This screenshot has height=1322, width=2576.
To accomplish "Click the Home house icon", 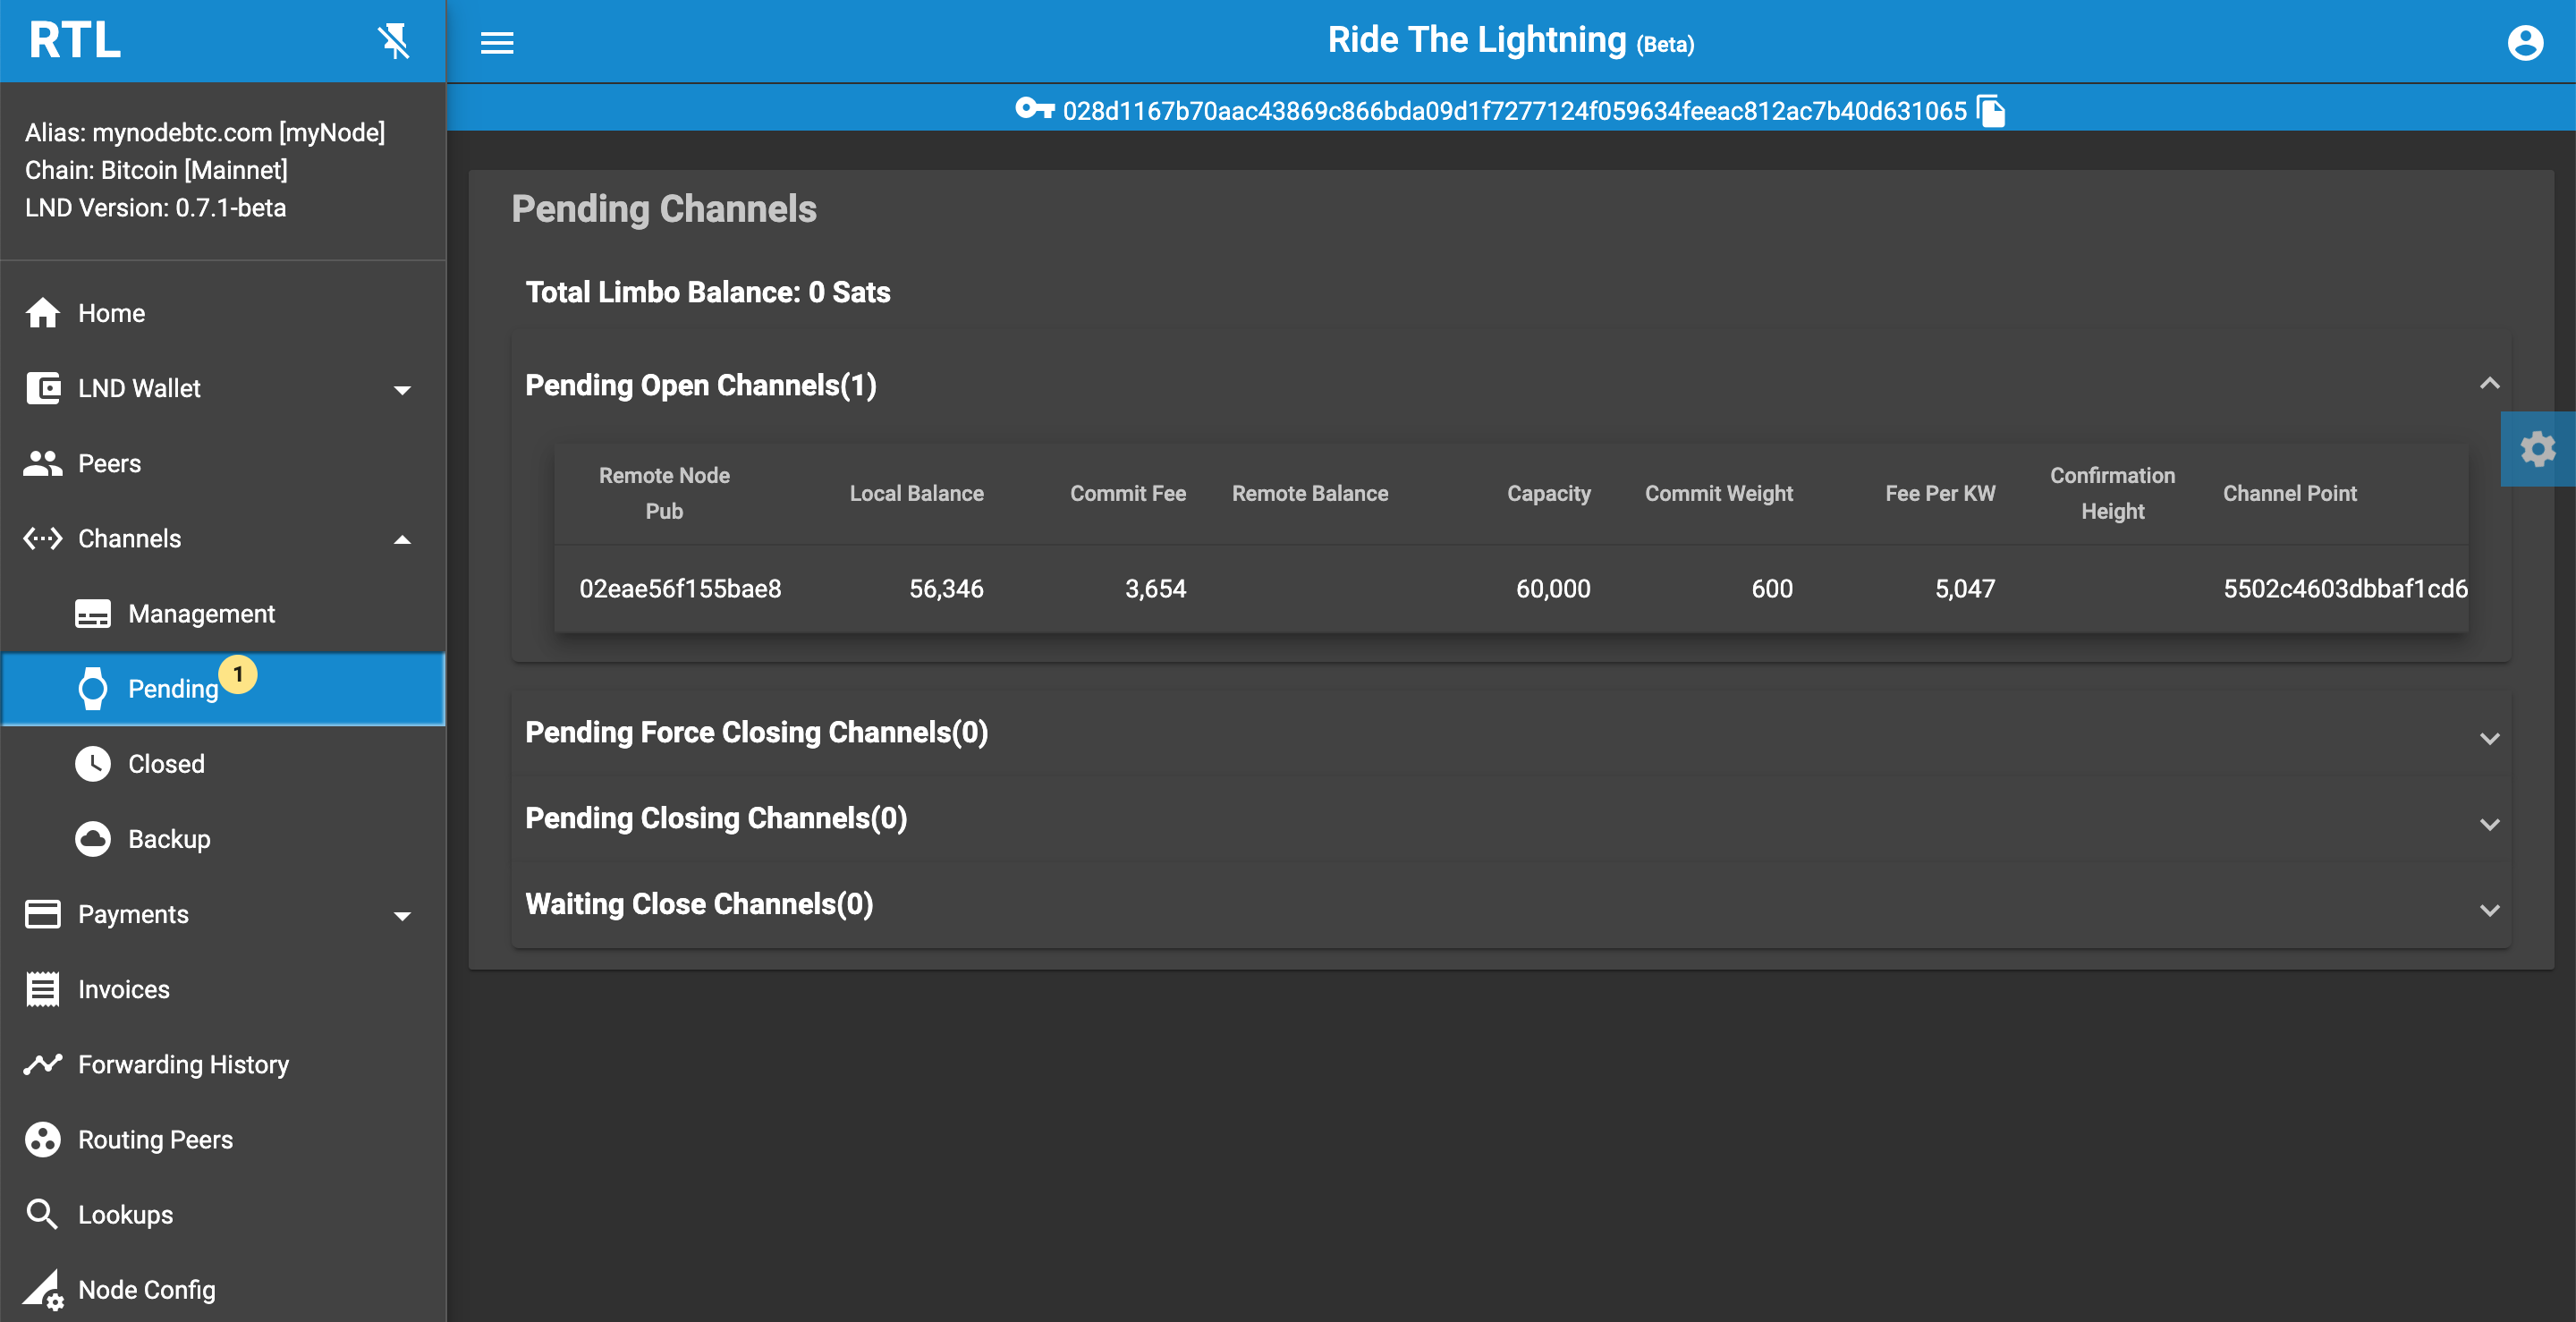I will [42, 313].
